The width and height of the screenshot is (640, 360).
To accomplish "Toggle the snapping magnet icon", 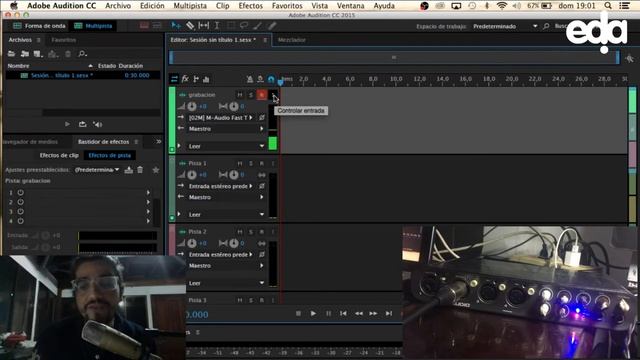I will (x=271, y=79).
